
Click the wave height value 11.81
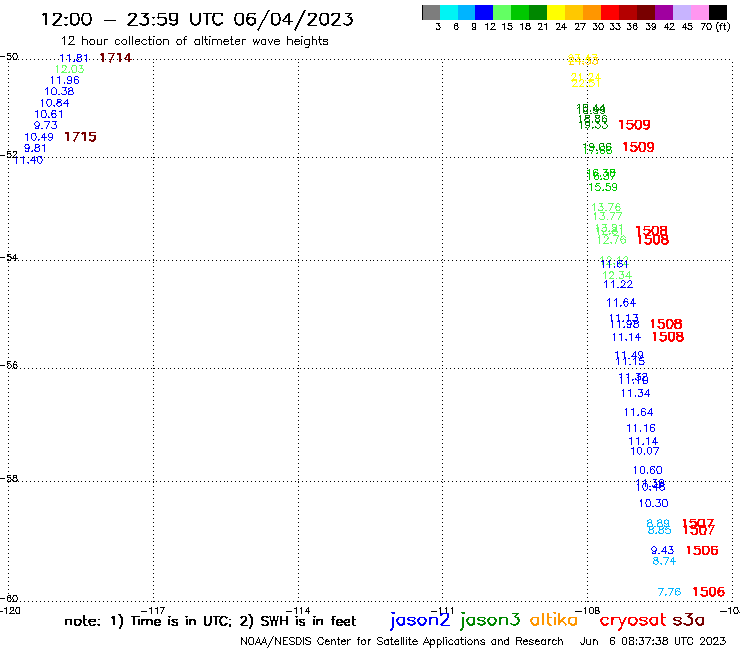pyautogui.click(x=74, y=58)
